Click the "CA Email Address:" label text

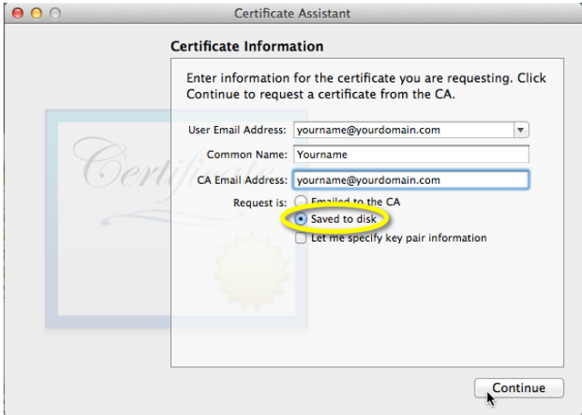click(x=242, y=180)
